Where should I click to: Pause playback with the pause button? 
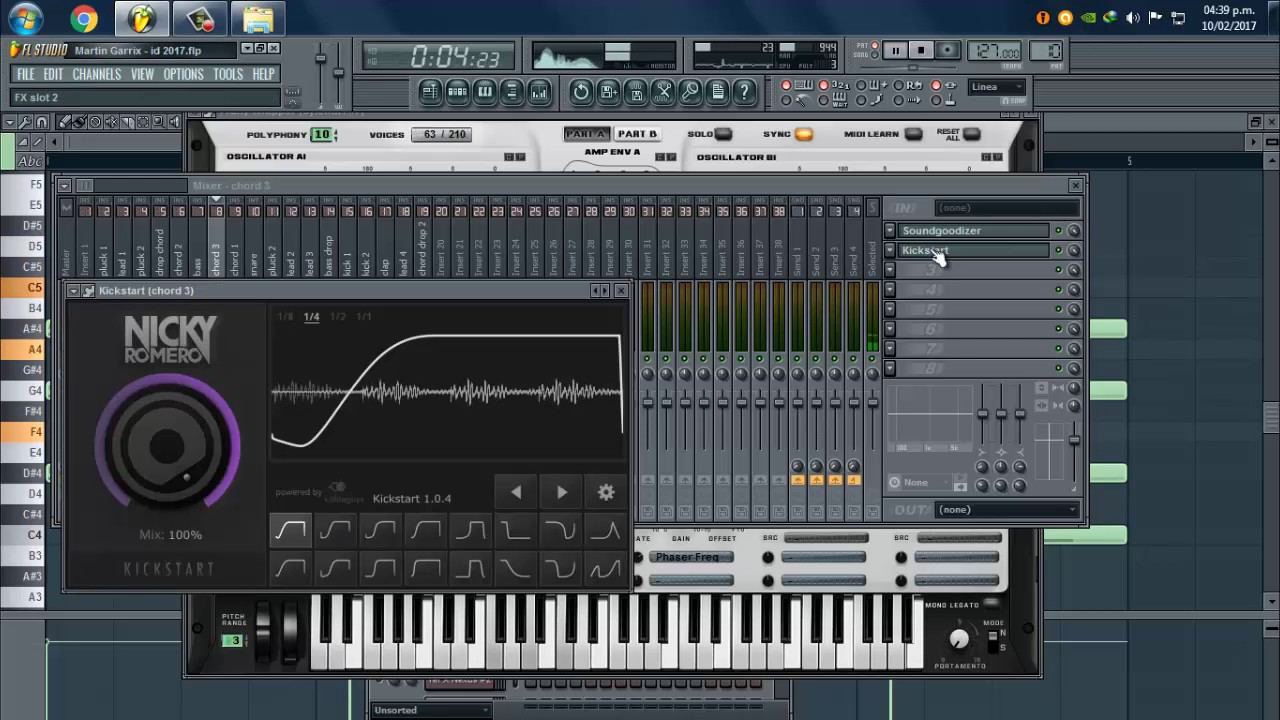coord(895,51)
